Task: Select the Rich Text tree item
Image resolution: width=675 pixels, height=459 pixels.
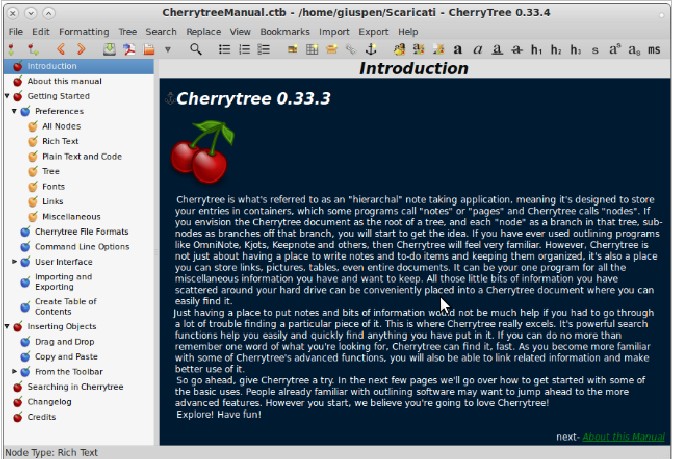Action: coord(60,141)
